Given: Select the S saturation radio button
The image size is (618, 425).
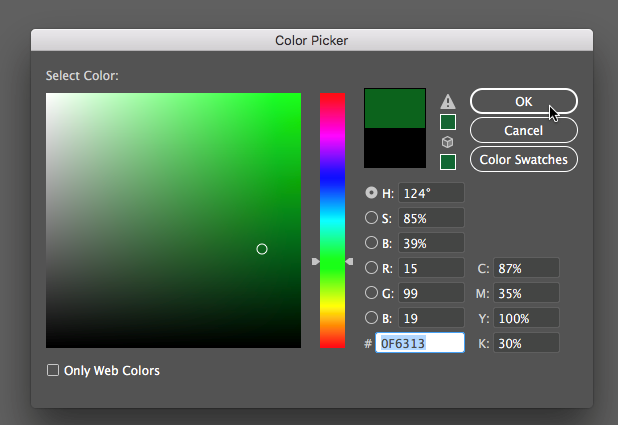Looking at the screenshot, I should (x=372, y=217).
